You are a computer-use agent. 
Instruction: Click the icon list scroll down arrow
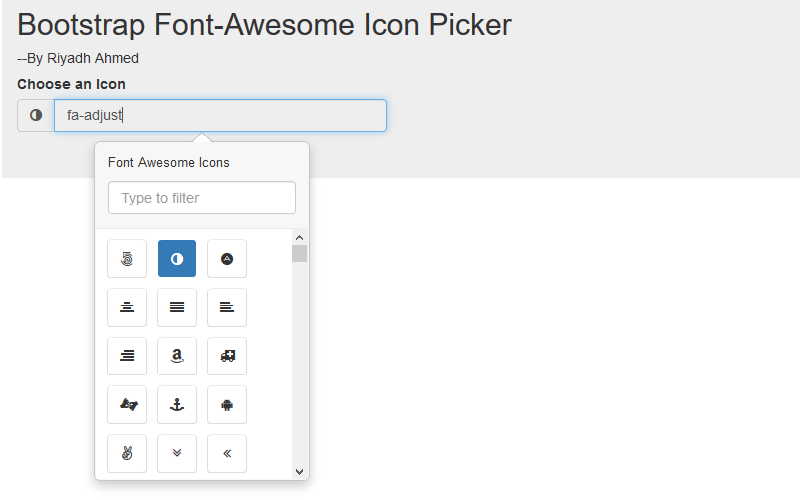(299, 472)
